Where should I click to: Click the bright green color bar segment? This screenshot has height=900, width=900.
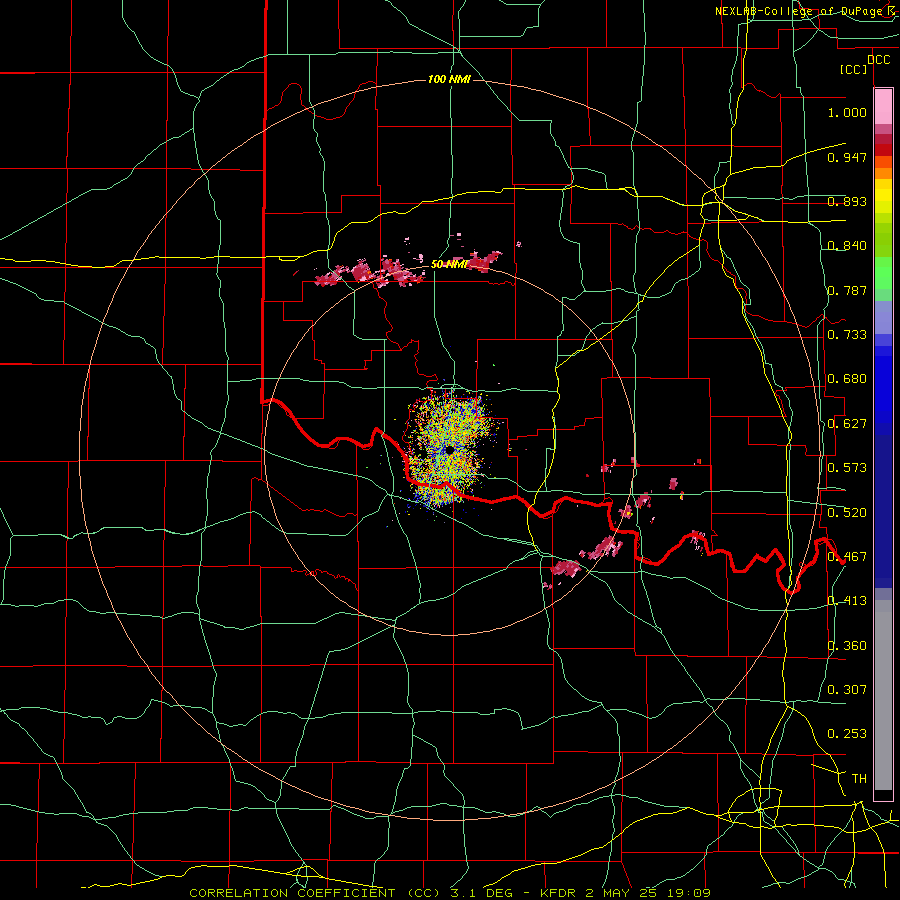coord(883,273)
